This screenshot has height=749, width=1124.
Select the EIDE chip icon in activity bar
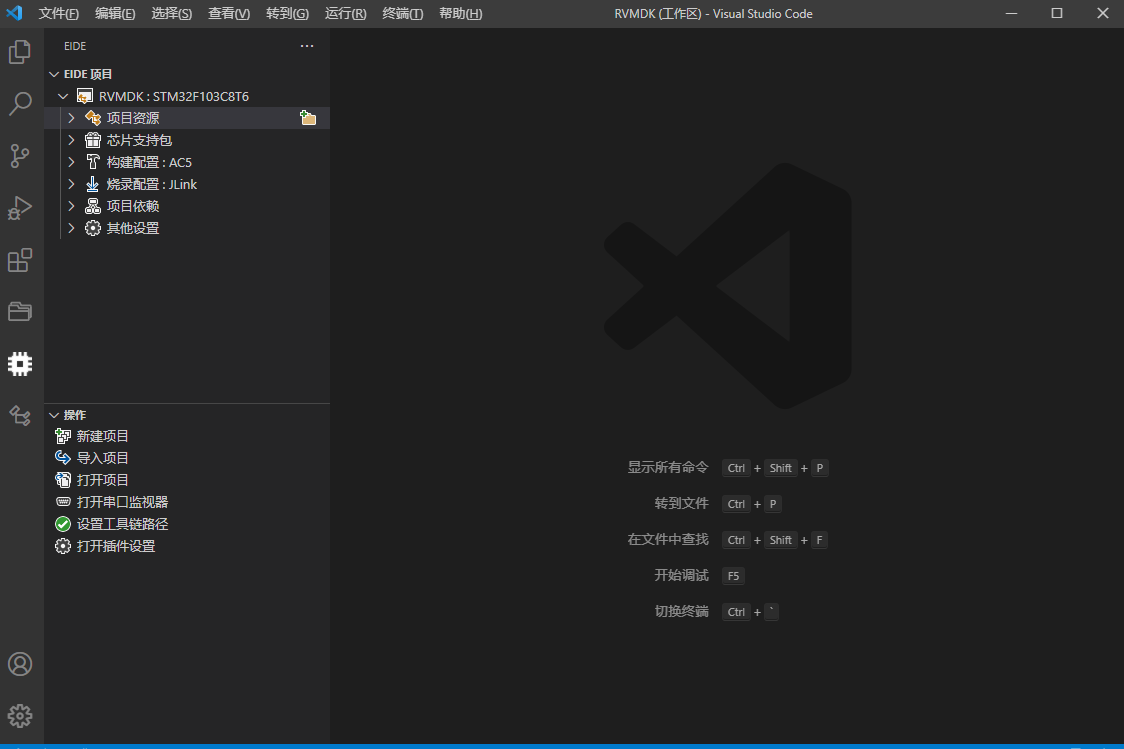coord(20,364)
